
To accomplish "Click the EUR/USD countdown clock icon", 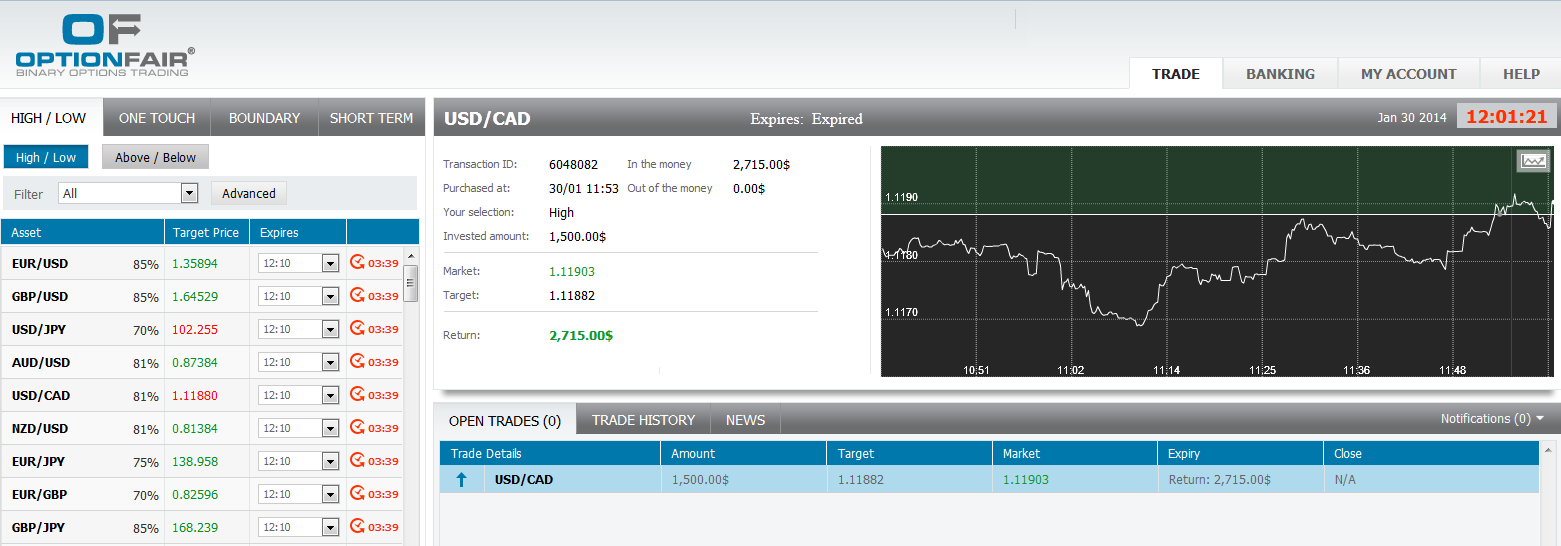I will 358,263.
